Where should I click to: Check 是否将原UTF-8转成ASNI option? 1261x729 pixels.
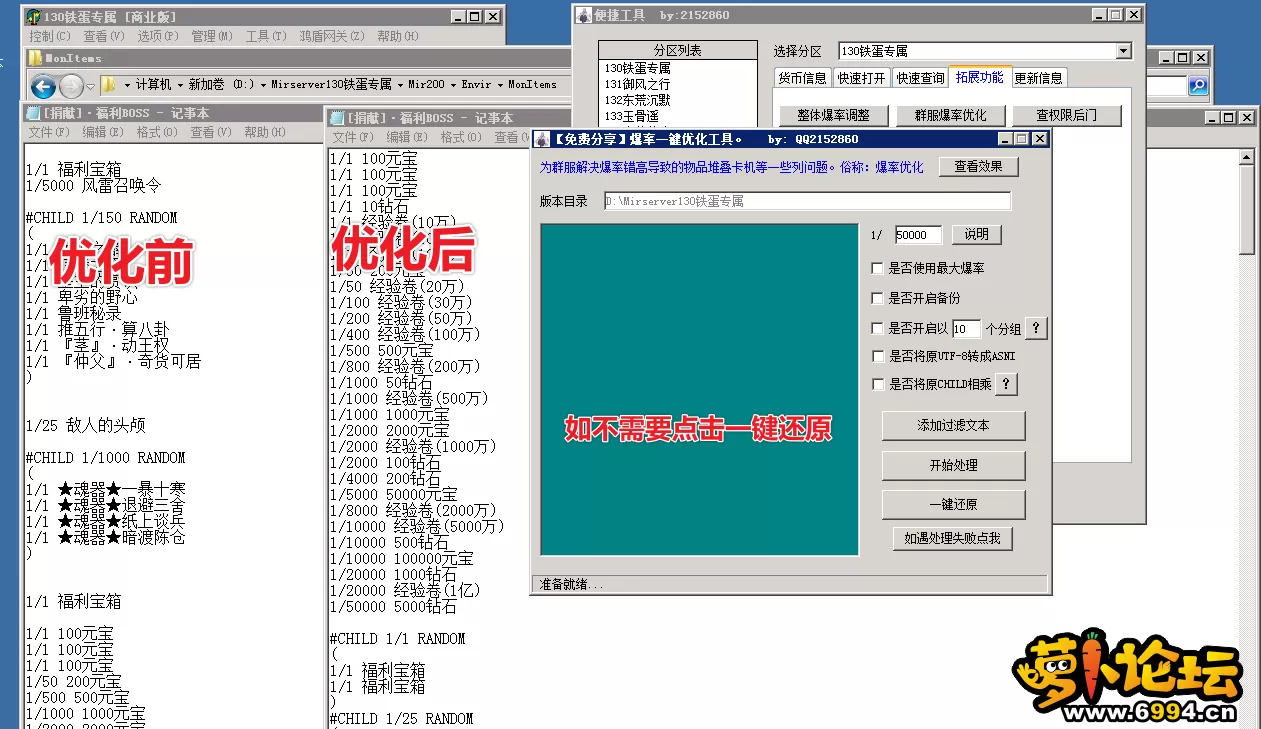click(878, 356)
